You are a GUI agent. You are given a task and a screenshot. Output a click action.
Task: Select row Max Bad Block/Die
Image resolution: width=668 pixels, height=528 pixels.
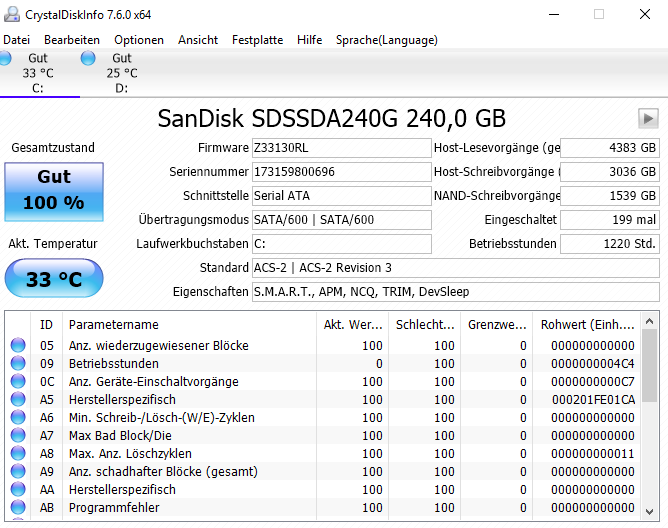pyautogui.click(x=322, y=435)
